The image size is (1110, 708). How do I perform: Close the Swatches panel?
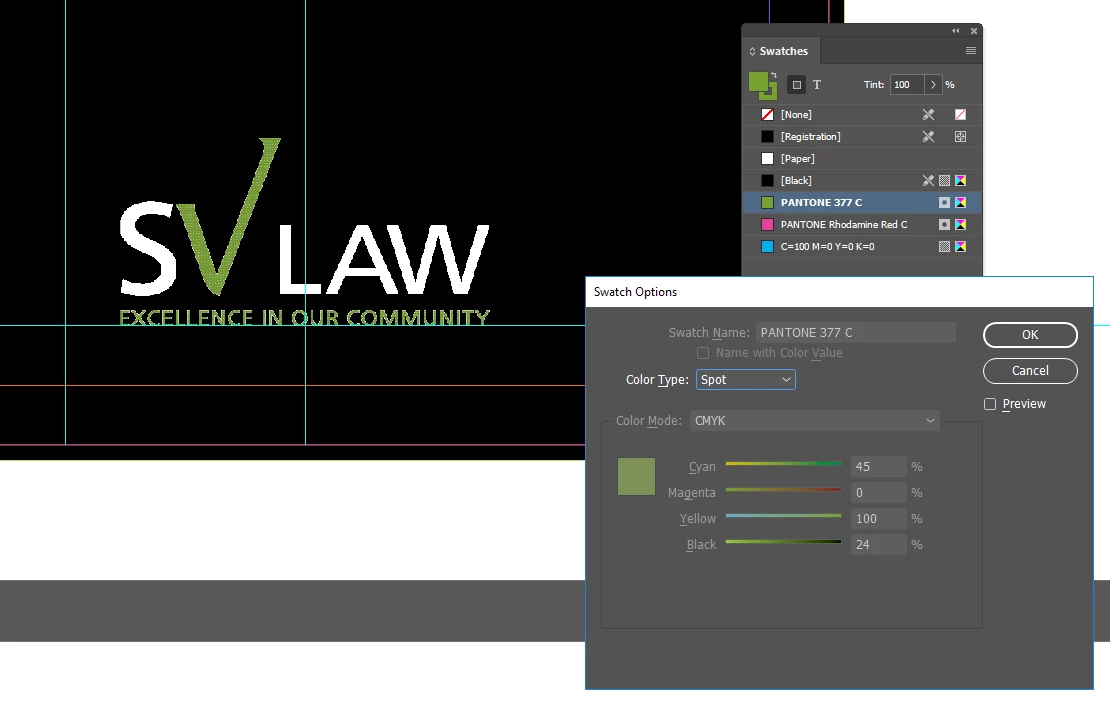[x=974, y=30]
